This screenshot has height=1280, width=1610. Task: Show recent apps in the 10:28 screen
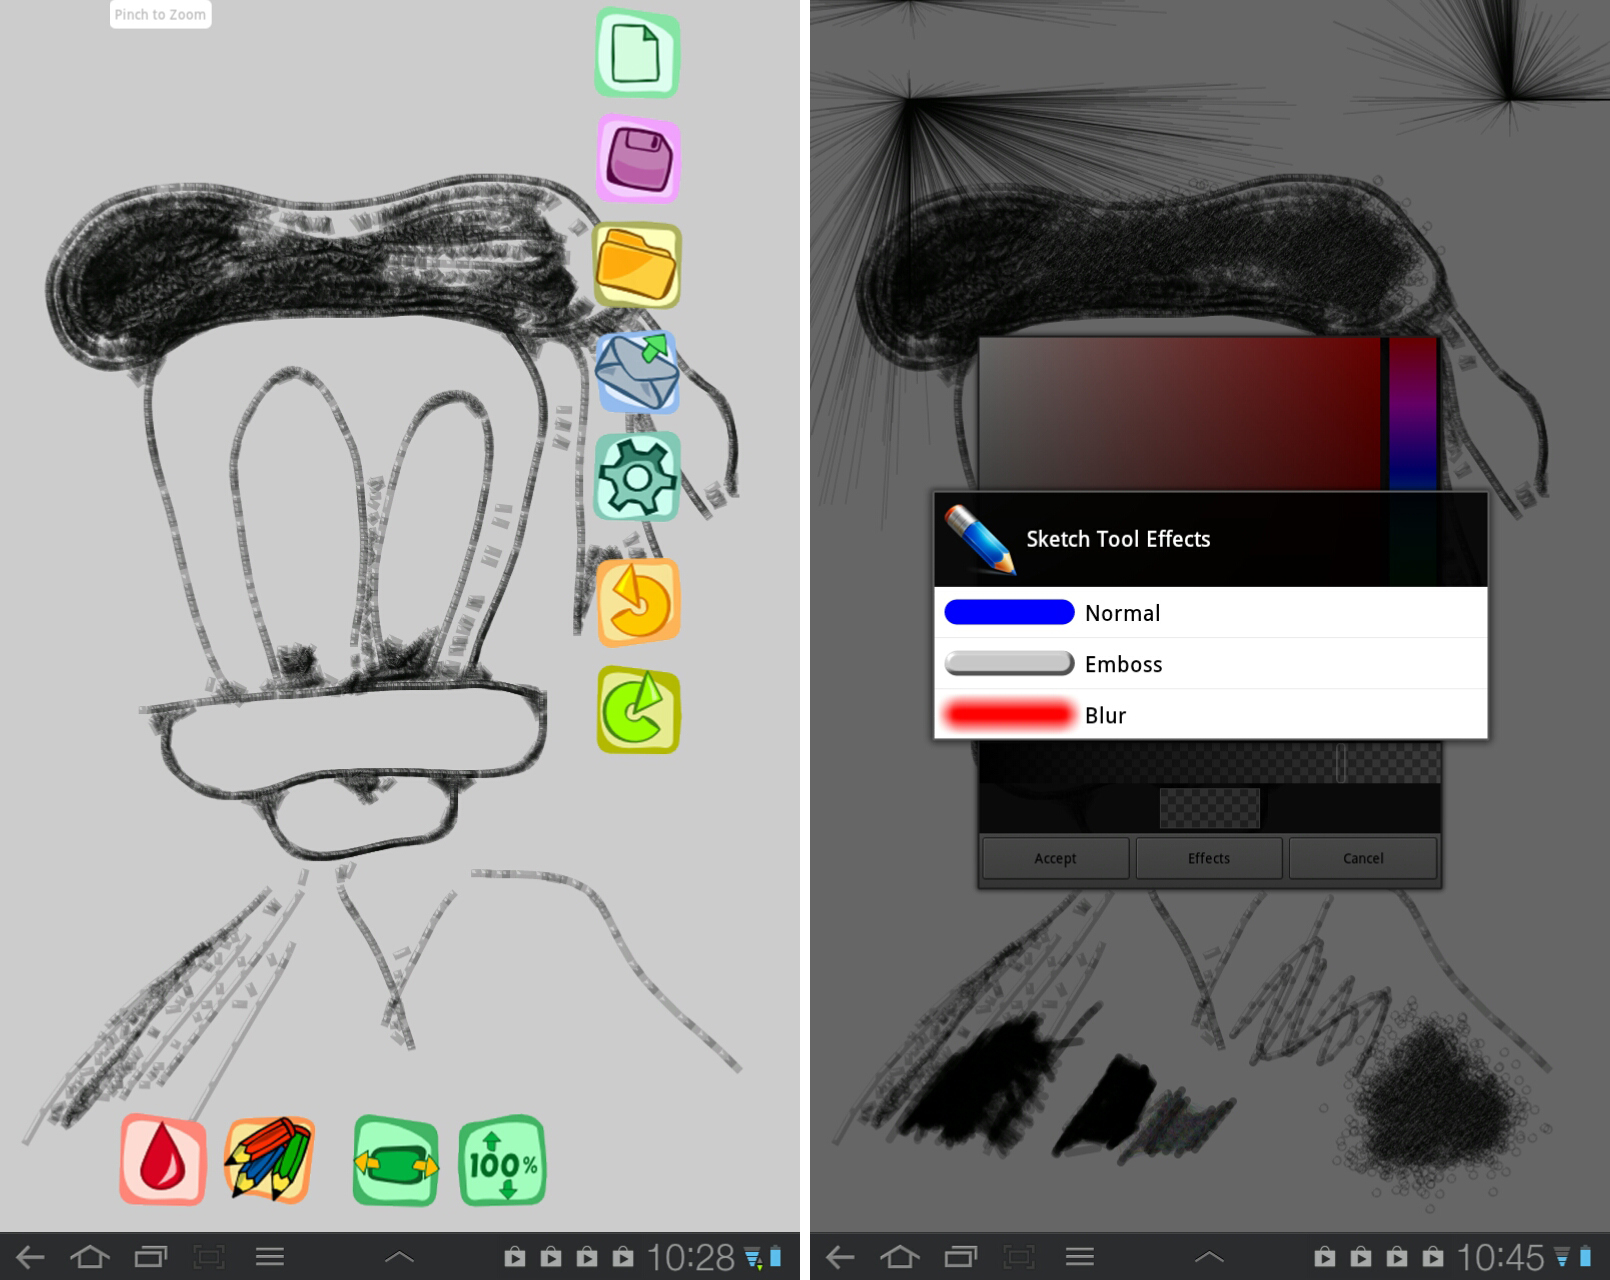(x=151, y=1257)
